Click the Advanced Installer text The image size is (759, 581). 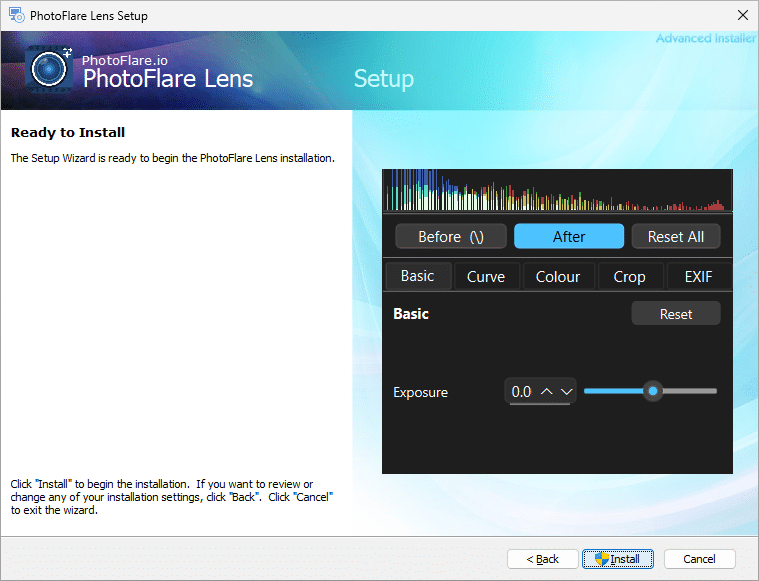pyautogui.click(x=706, y=38)
